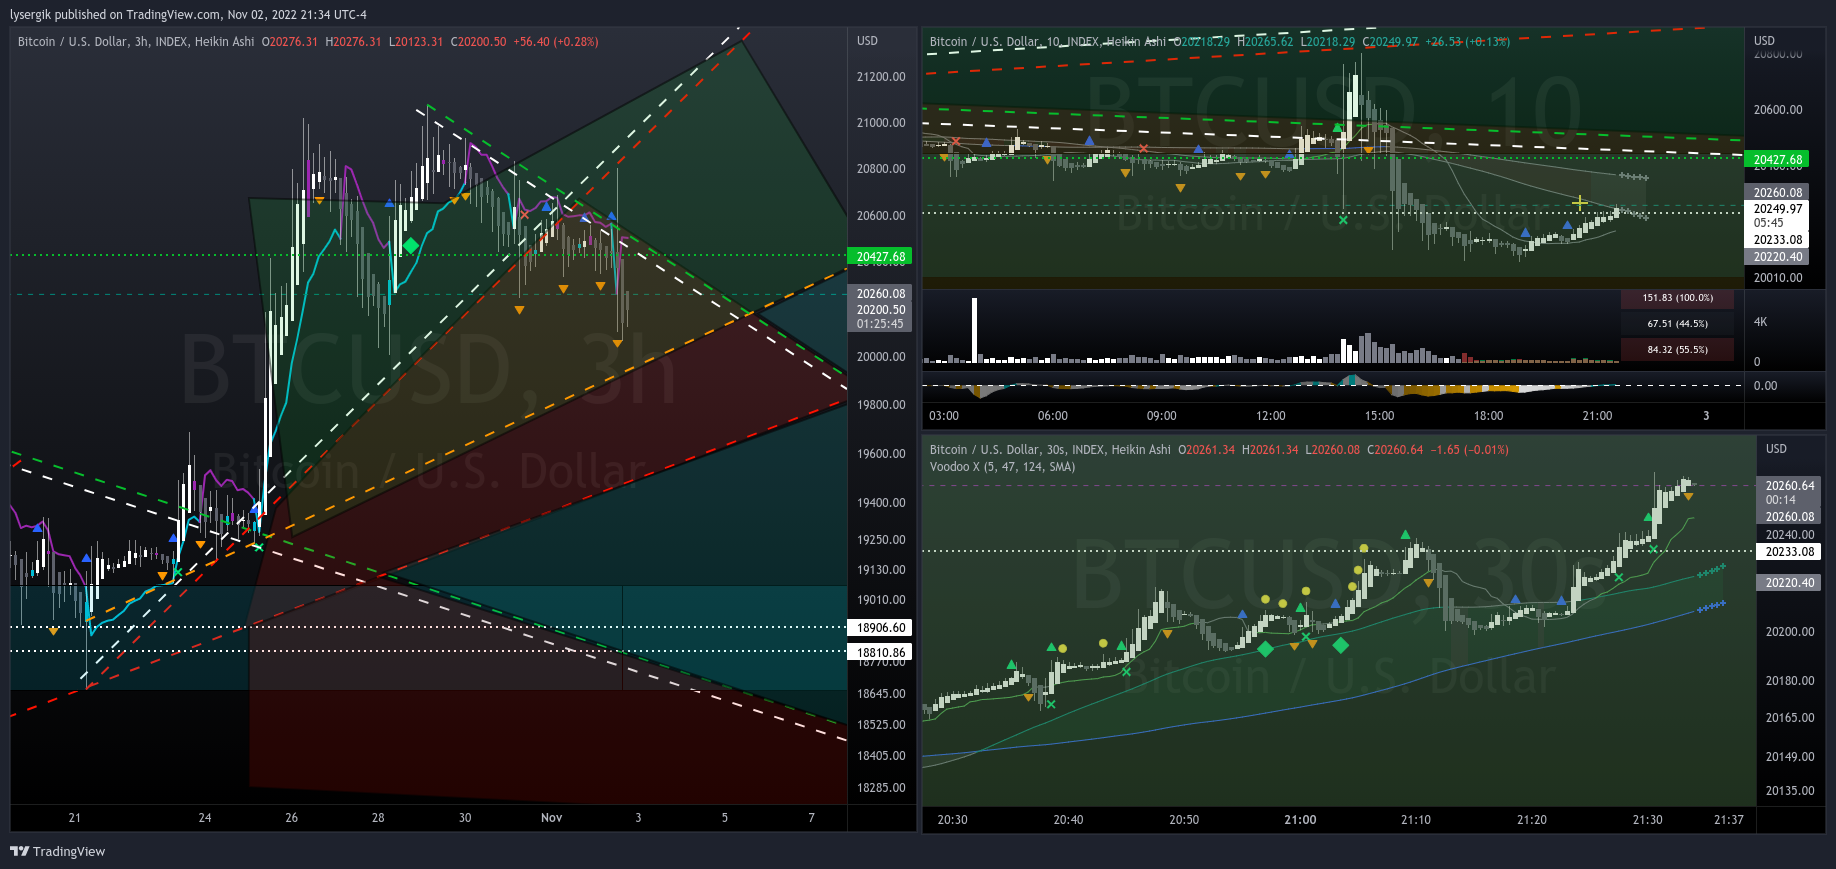Viewport: 1836px width, 869px height.
Task: Click the 05:45 countdown on 10-minute chart
Action: 1768,223
